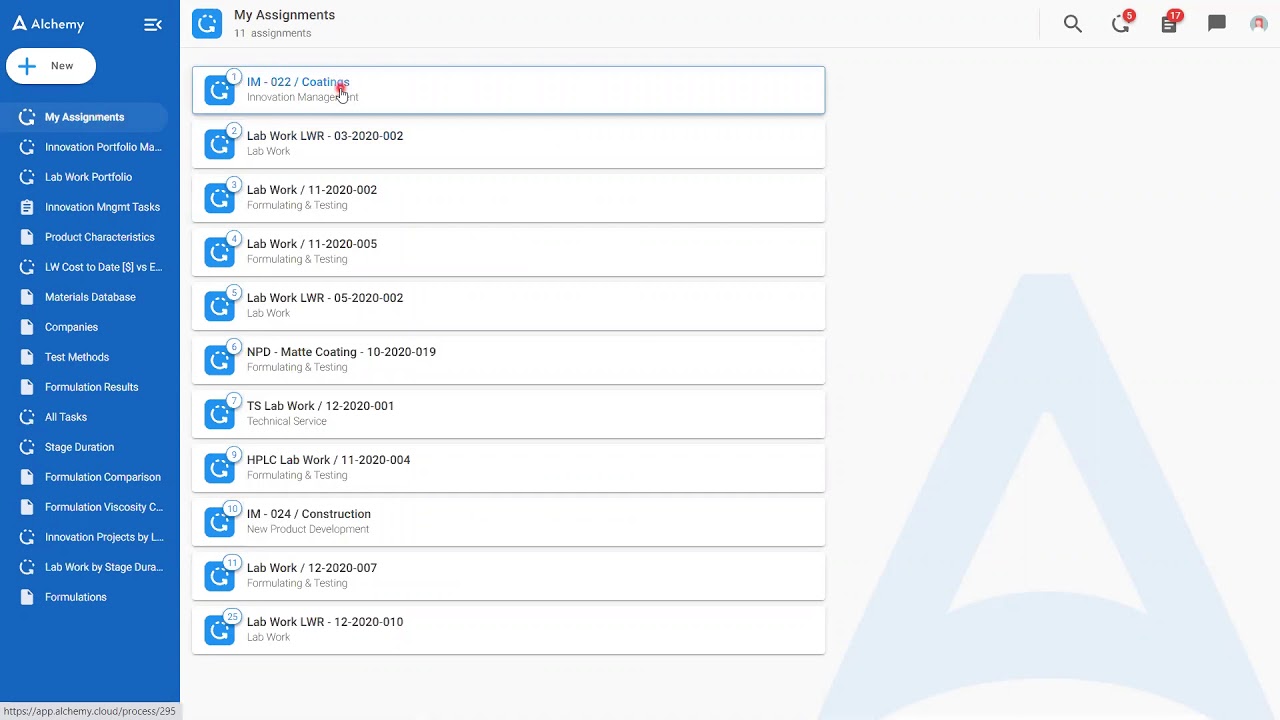Open Innovation Portfolio Ma... in the sidebar
This screenshot has height=720, width=1280.
pos(90,147)
